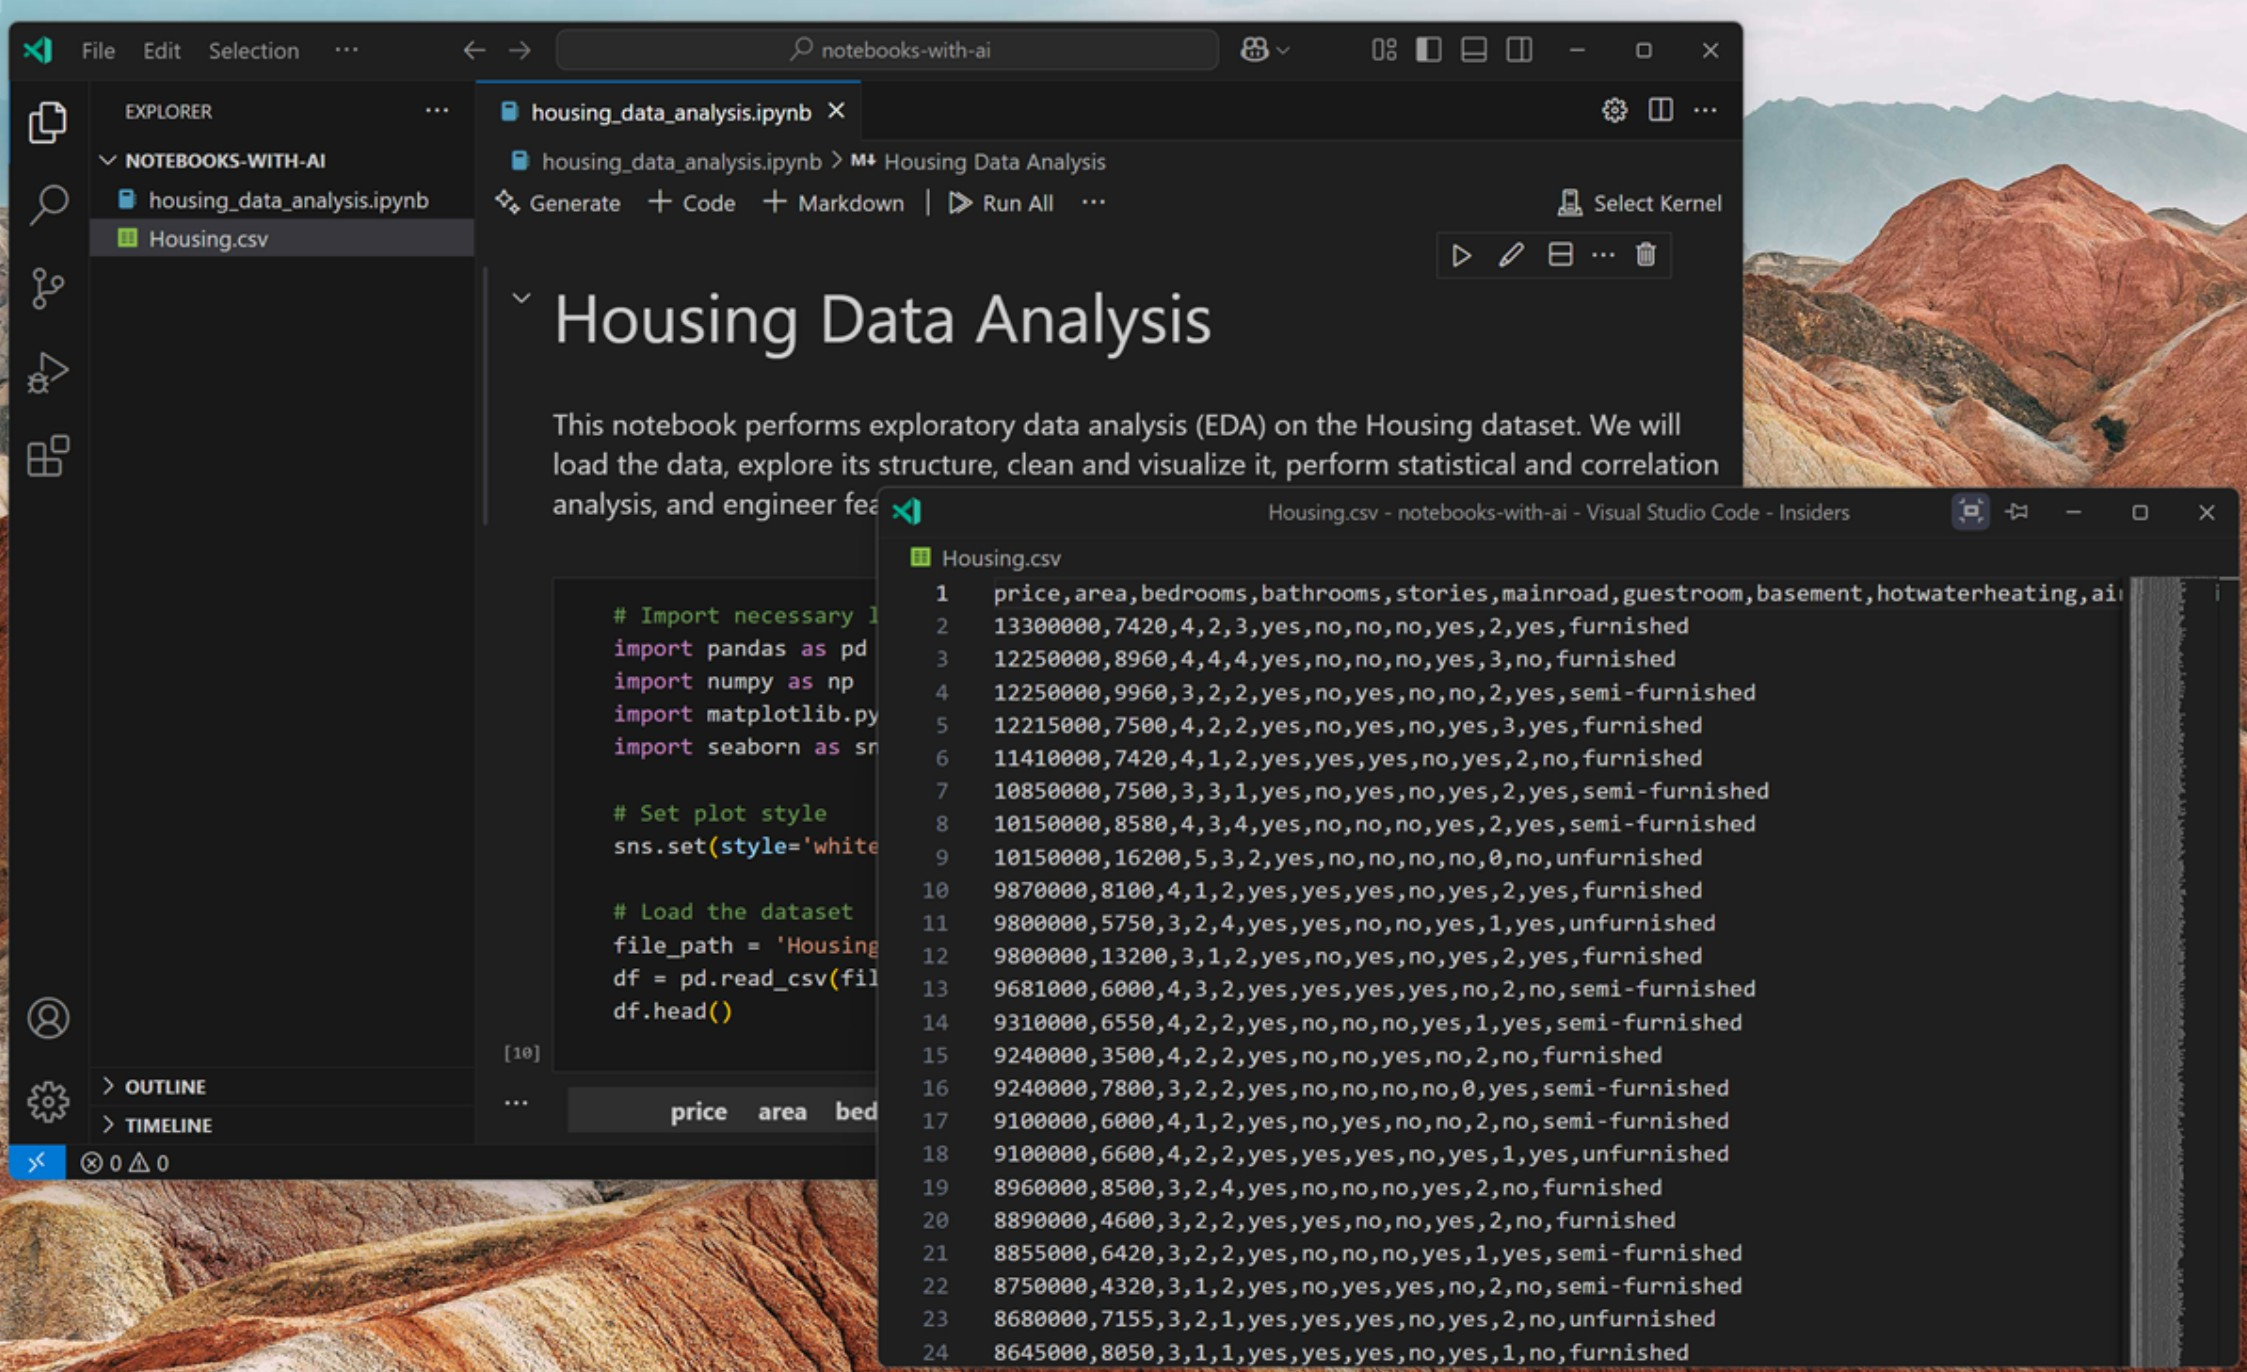The image size is (2247, 1372).
Task: Edit the cell with the pencil icon
Action: pos(1511,256)
